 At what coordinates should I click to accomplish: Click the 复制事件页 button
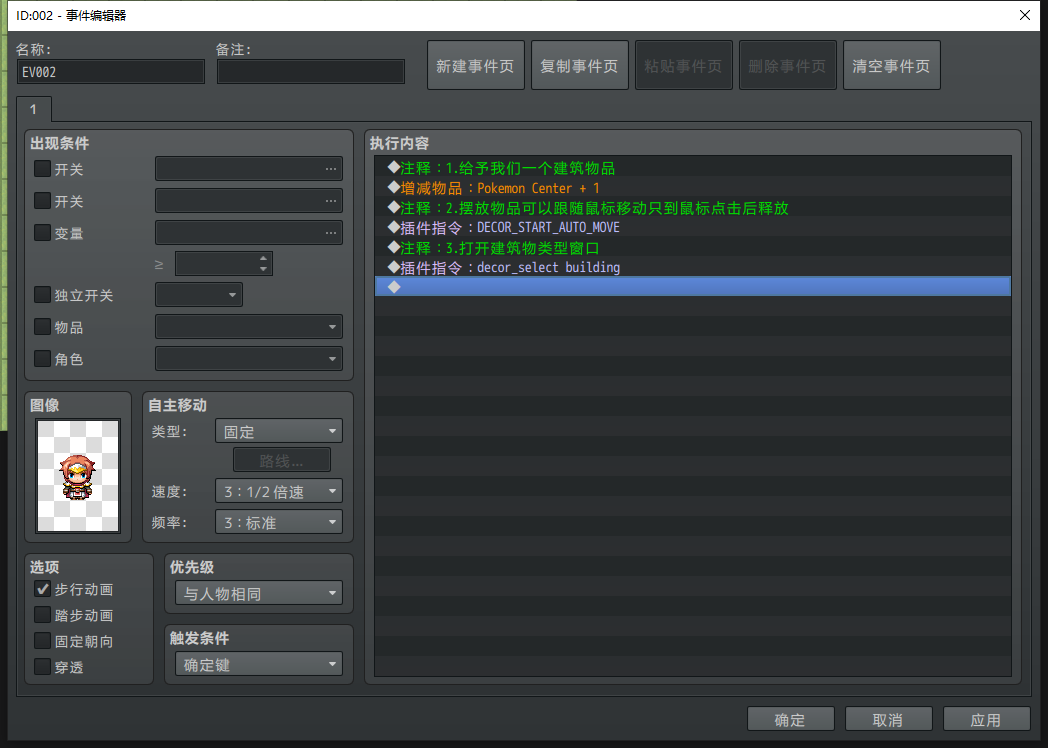[x=579, y=66]
